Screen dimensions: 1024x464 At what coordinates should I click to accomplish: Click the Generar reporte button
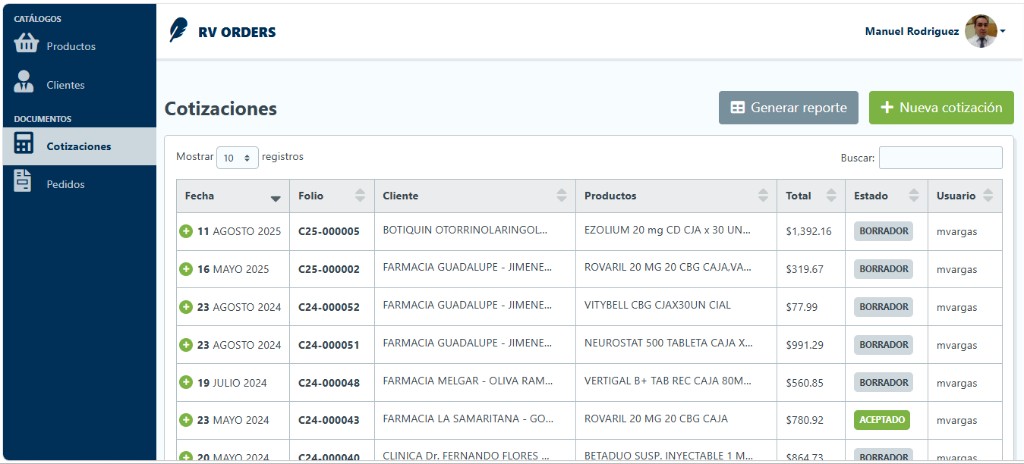coord(788,108)
